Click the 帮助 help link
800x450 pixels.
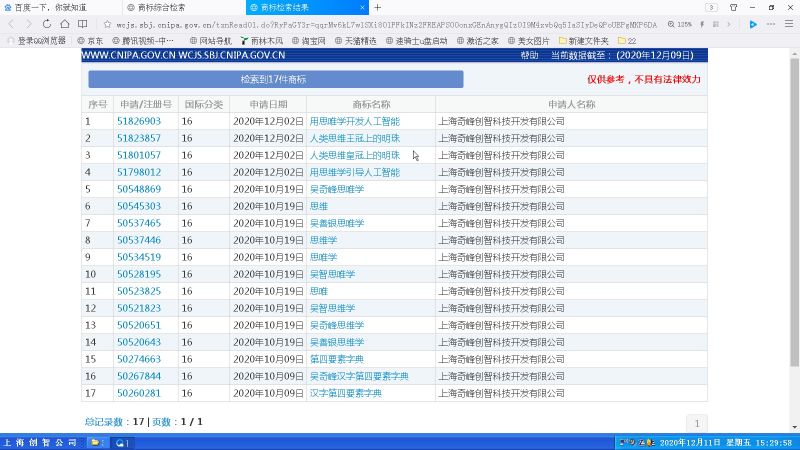point(529,56)
